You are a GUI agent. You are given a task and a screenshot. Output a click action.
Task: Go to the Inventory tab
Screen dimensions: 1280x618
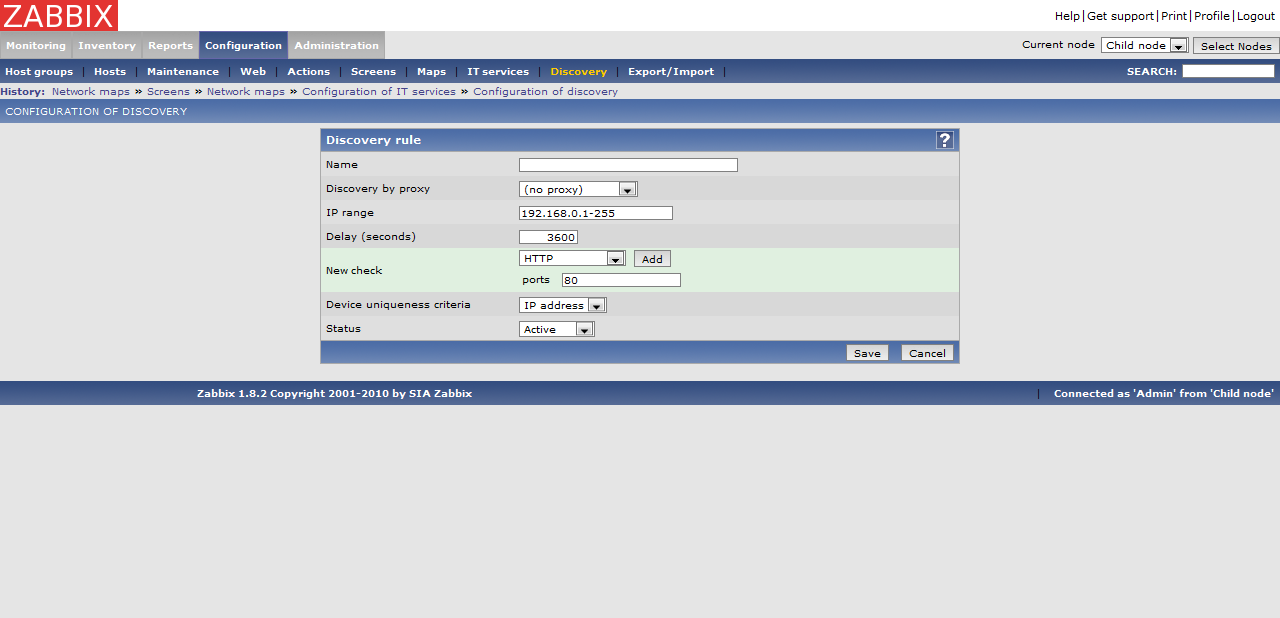(x=107, y=46)
